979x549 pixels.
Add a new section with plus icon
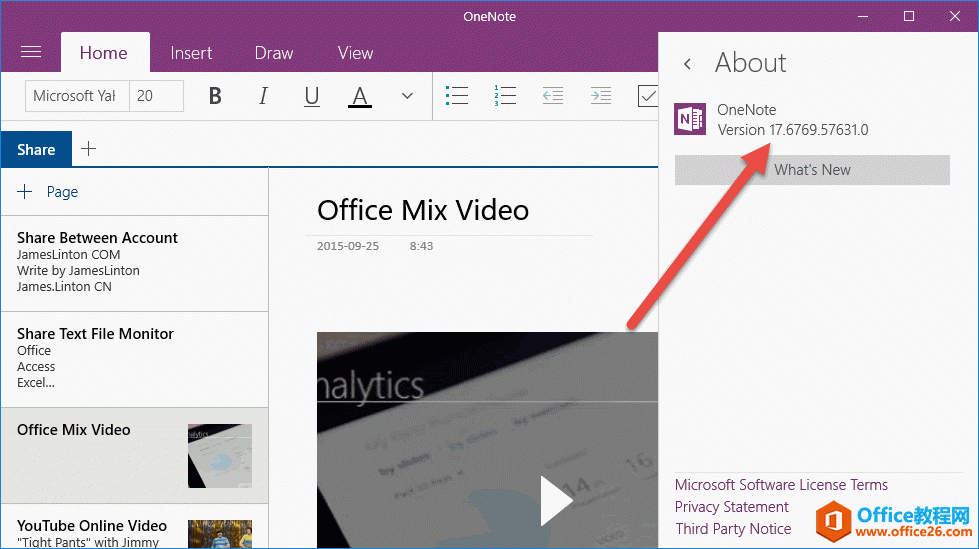point(89,149)
